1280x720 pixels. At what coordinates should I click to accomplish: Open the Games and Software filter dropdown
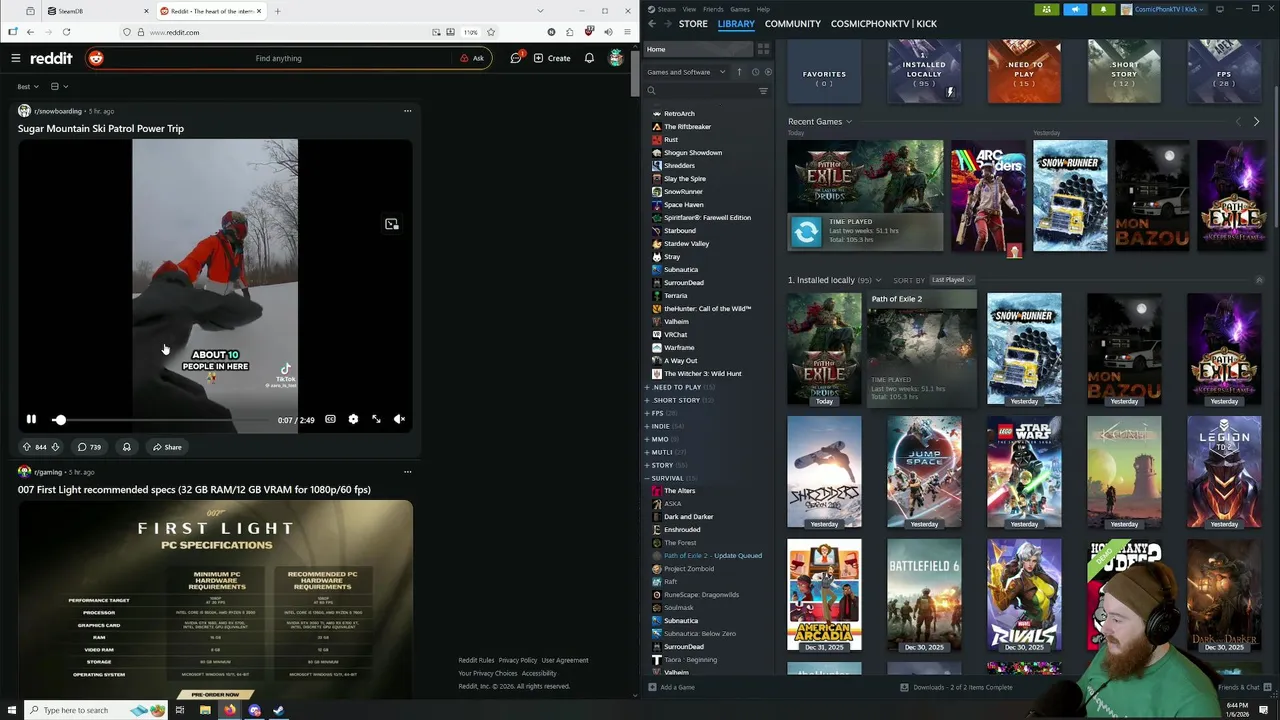(686, 72)
